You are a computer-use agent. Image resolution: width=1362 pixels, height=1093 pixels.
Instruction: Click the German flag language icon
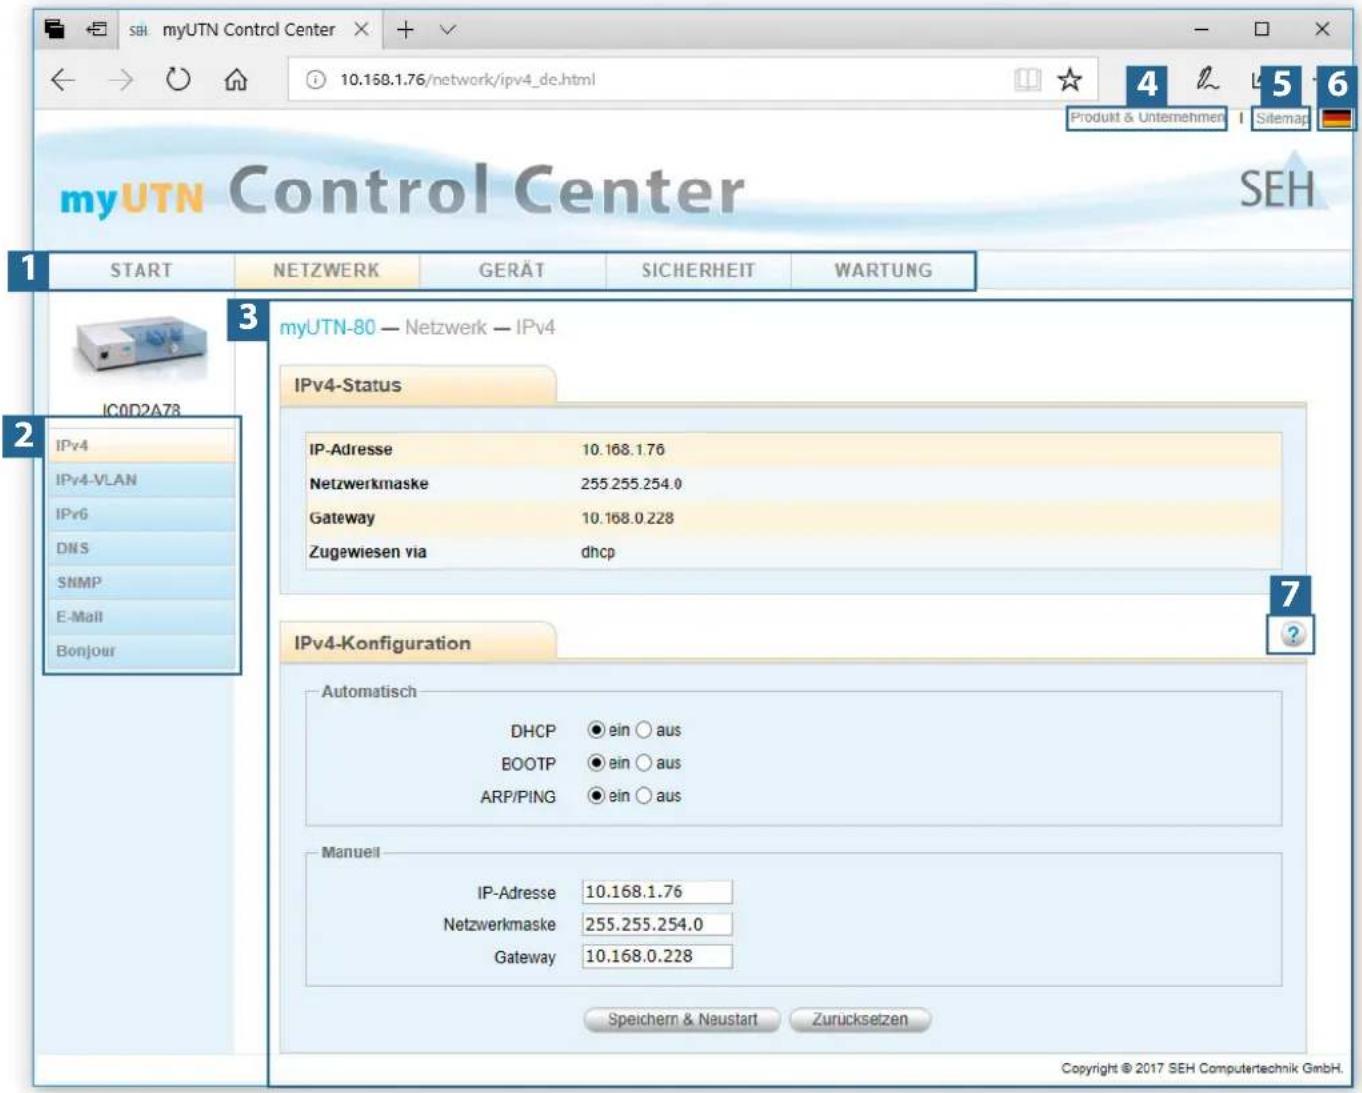pyautogui.click(x=1337, y=118)
